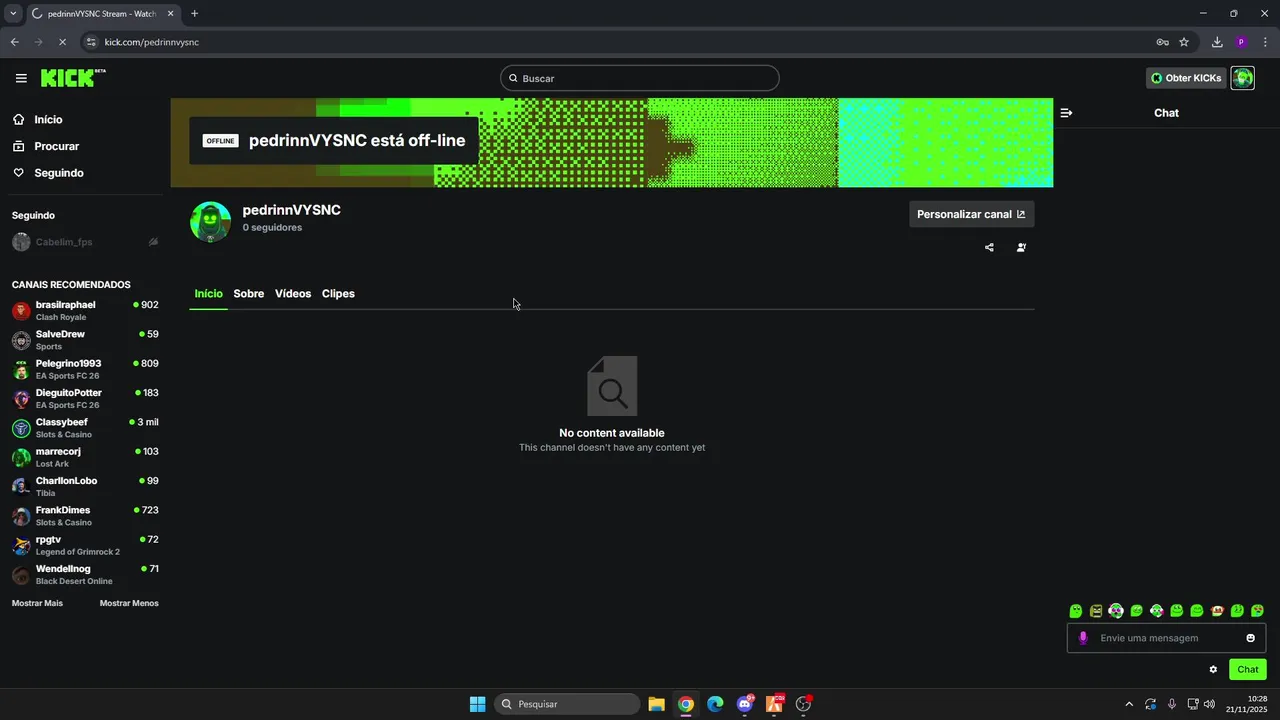
Task: Click the share channel icon
Action: click(x=989, y=247)
